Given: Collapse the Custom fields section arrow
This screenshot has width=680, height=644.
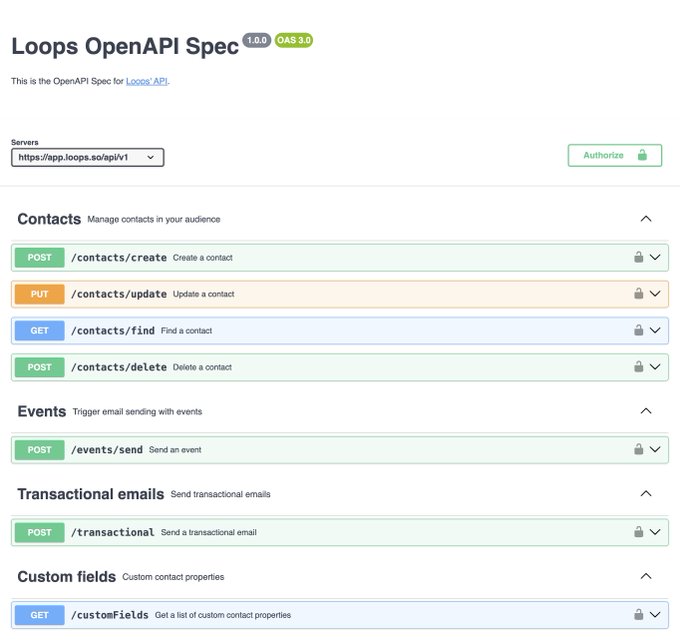Looking at the screenshot, I should click(646, 576).
